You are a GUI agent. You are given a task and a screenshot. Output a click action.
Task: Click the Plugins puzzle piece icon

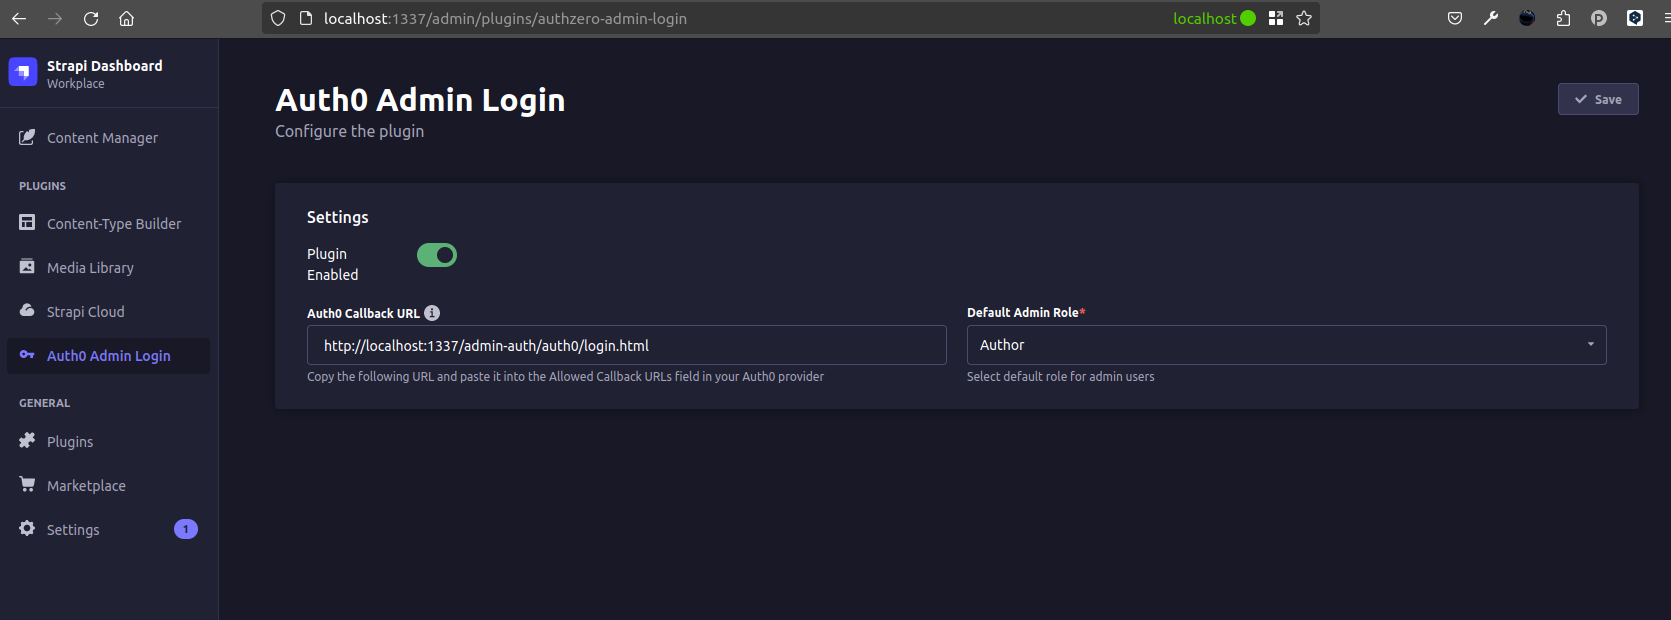point(27,441)
